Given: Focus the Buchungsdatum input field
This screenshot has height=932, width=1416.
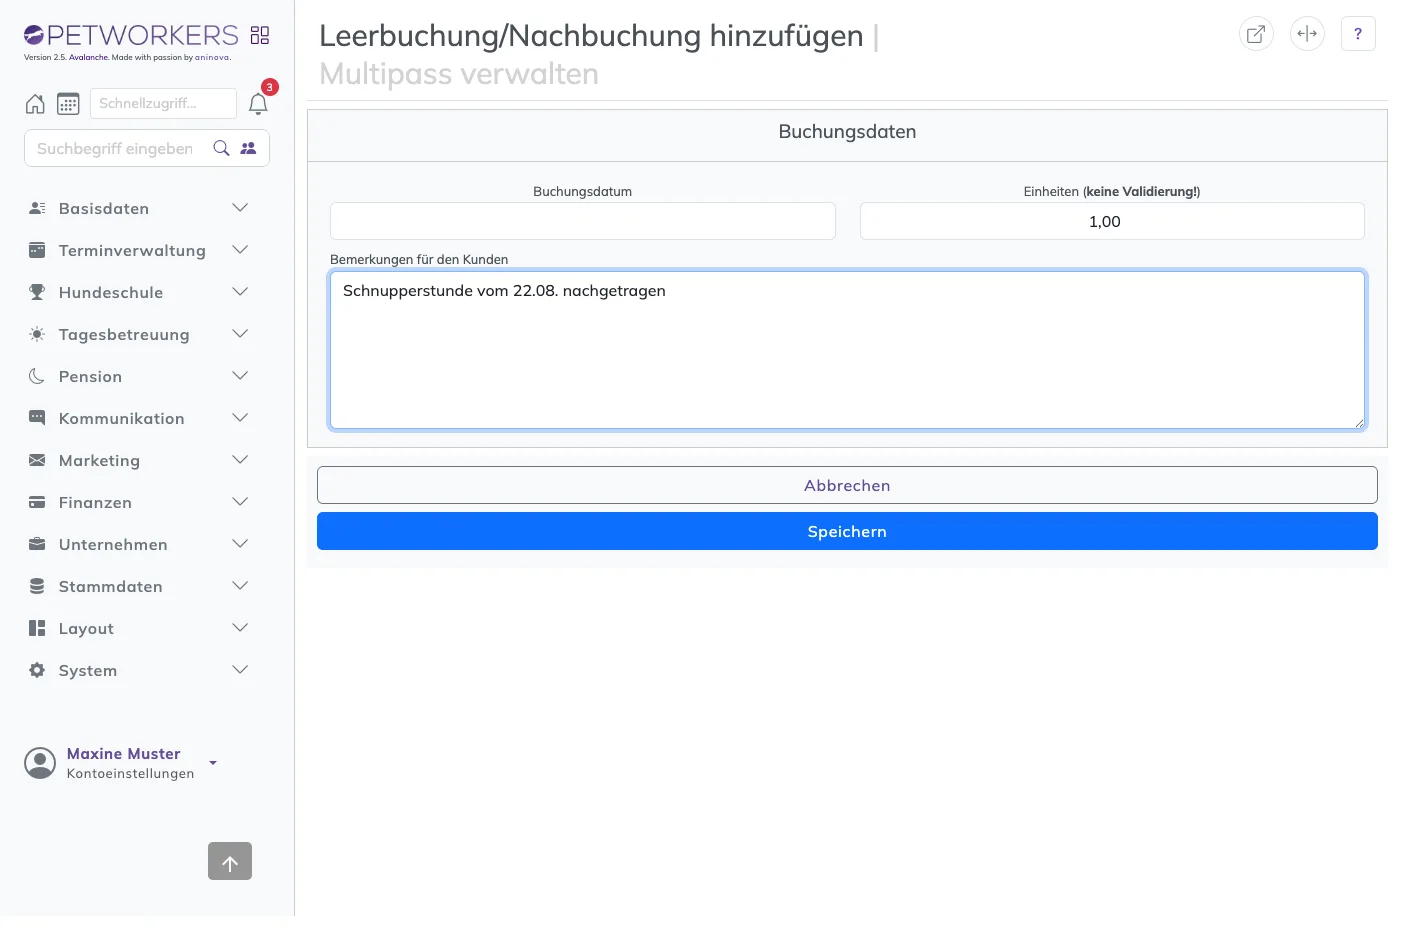Looking at the screenshot, I should (583, 221).
